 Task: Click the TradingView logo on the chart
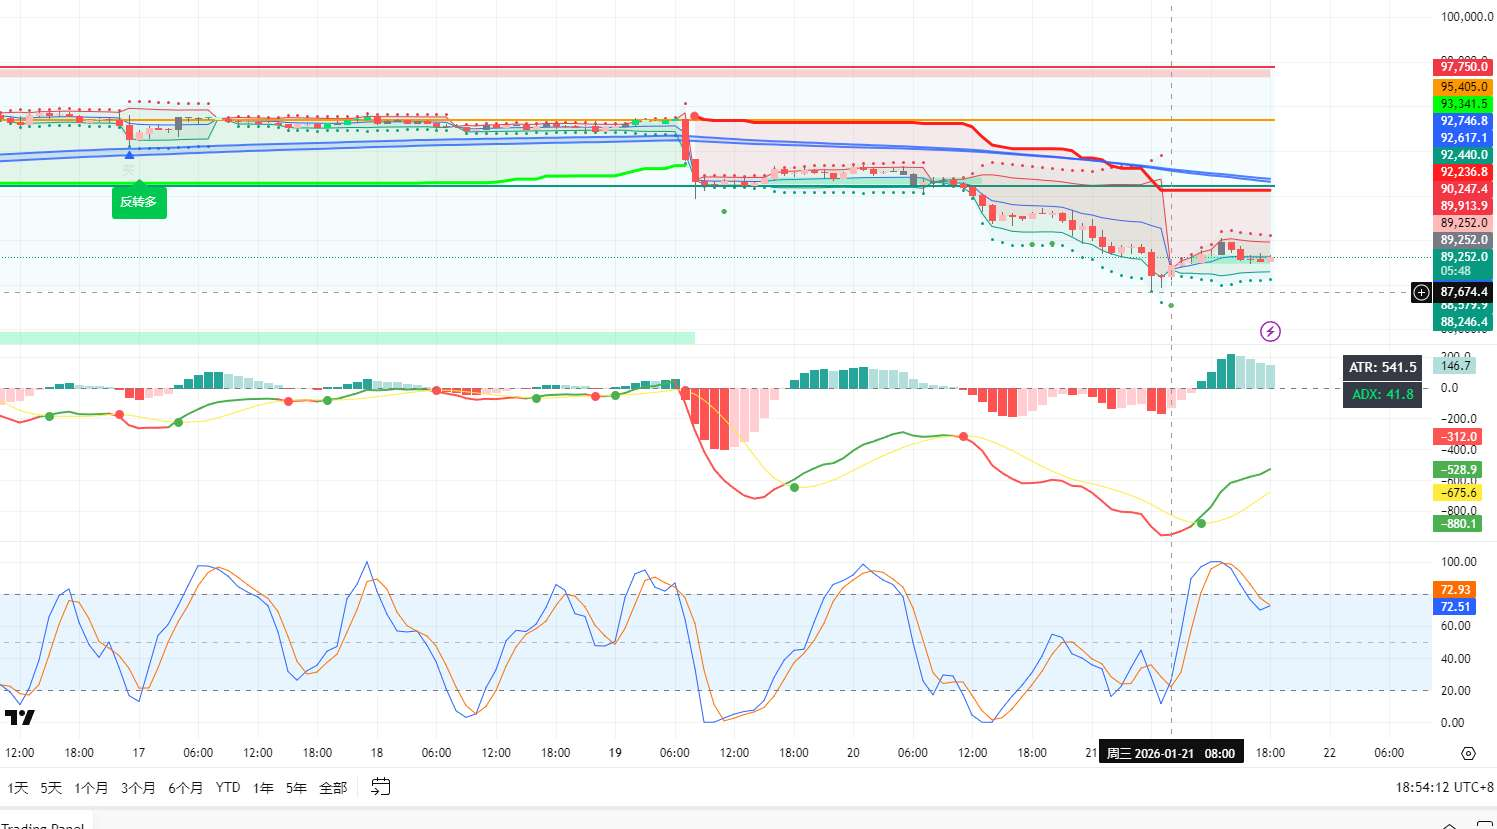pyautogui.click(x=20, y=717)
